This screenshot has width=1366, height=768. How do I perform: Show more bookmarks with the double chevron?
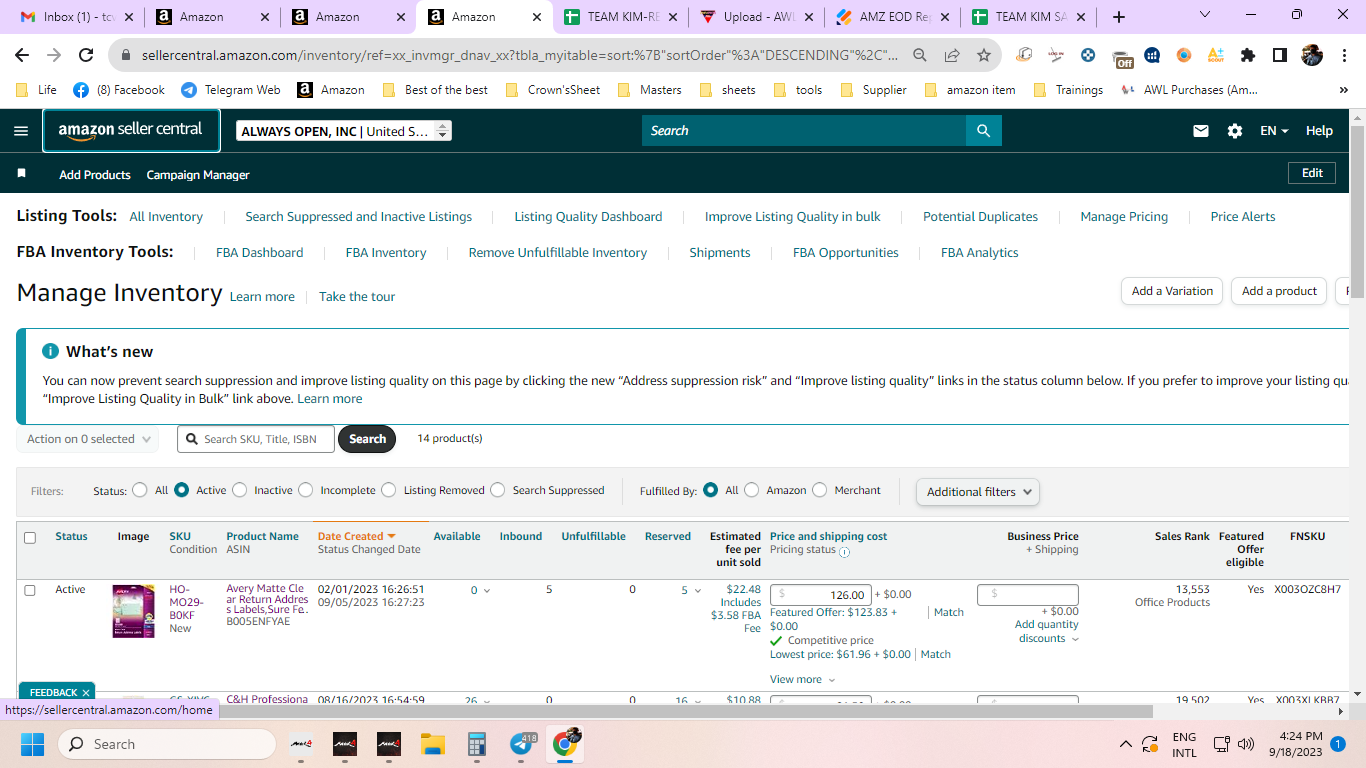pyautogui.click(x=1343, y=90)
